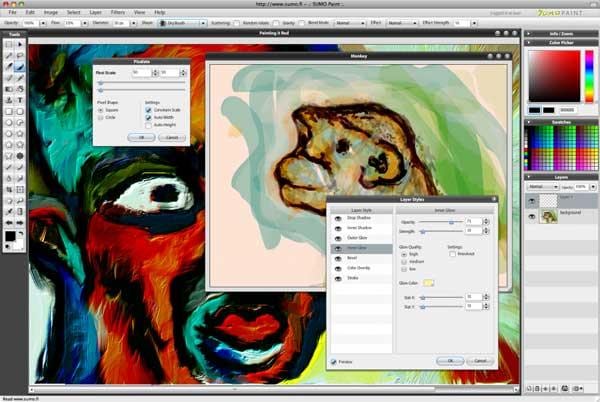Toggle Bevel style eye
Image resolution: width=600 pixels, height=402 pixels.
click(338, 259)
